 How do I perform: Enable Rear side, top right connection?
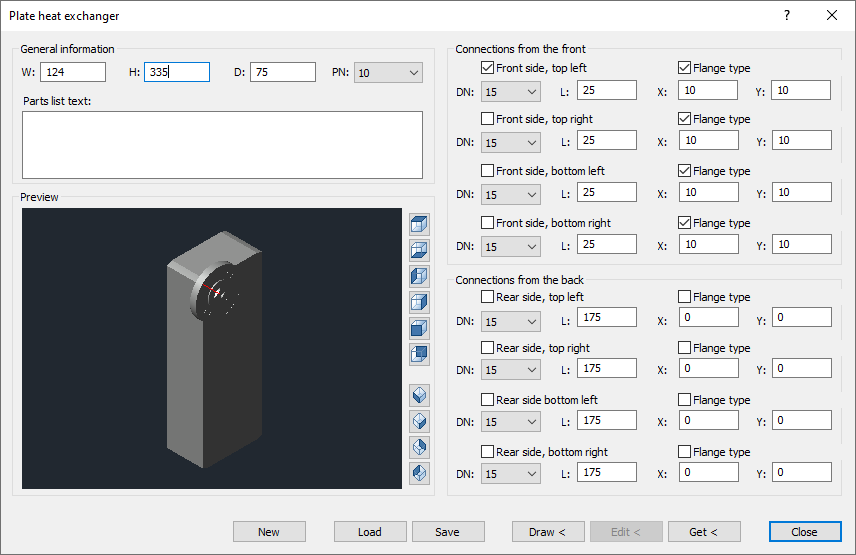point(488,348)
